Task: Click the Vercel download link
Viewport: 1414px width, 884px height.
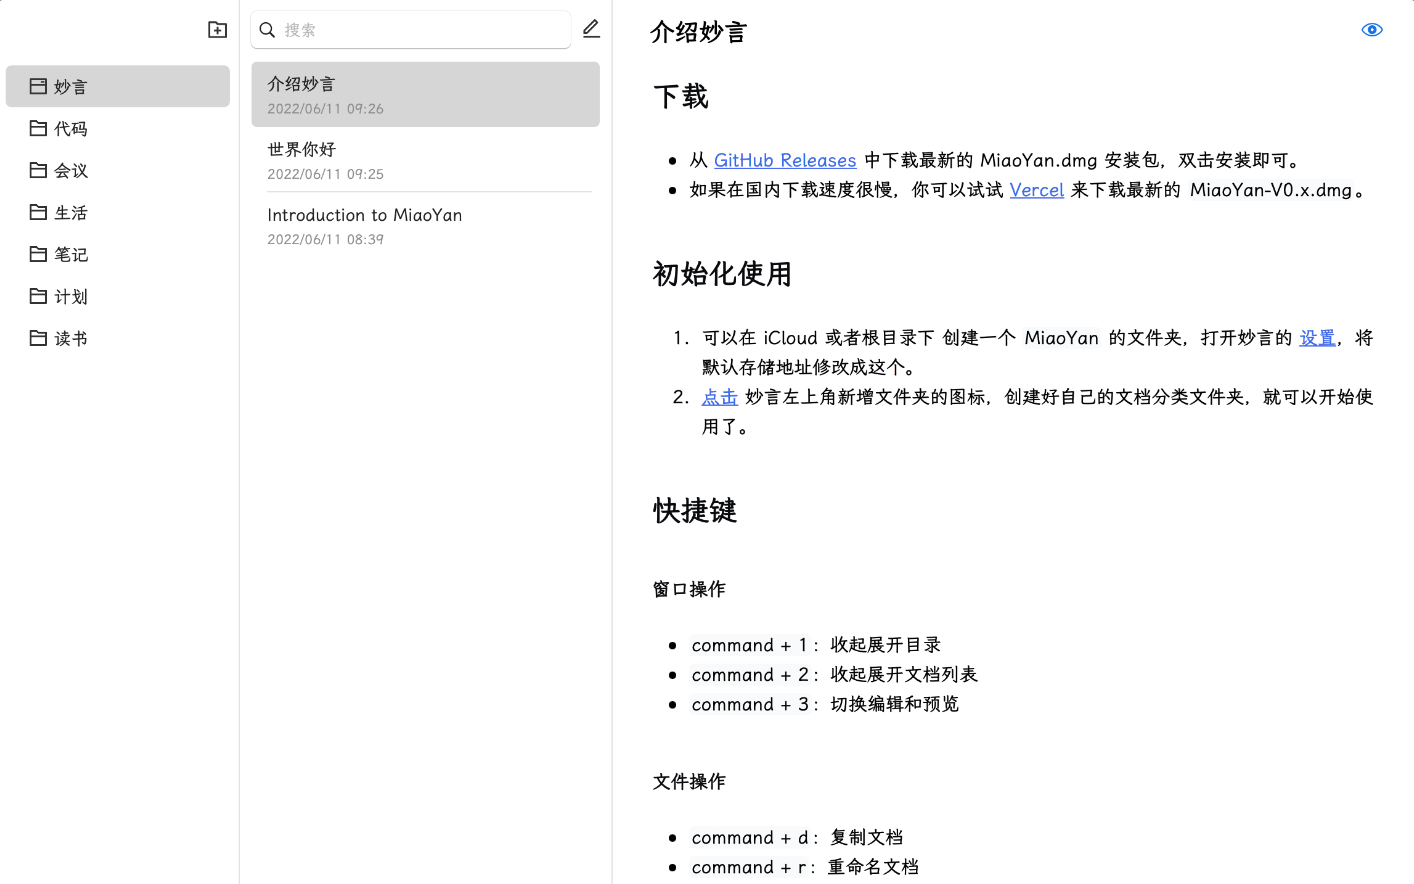Action: (x=1036, y=190)
